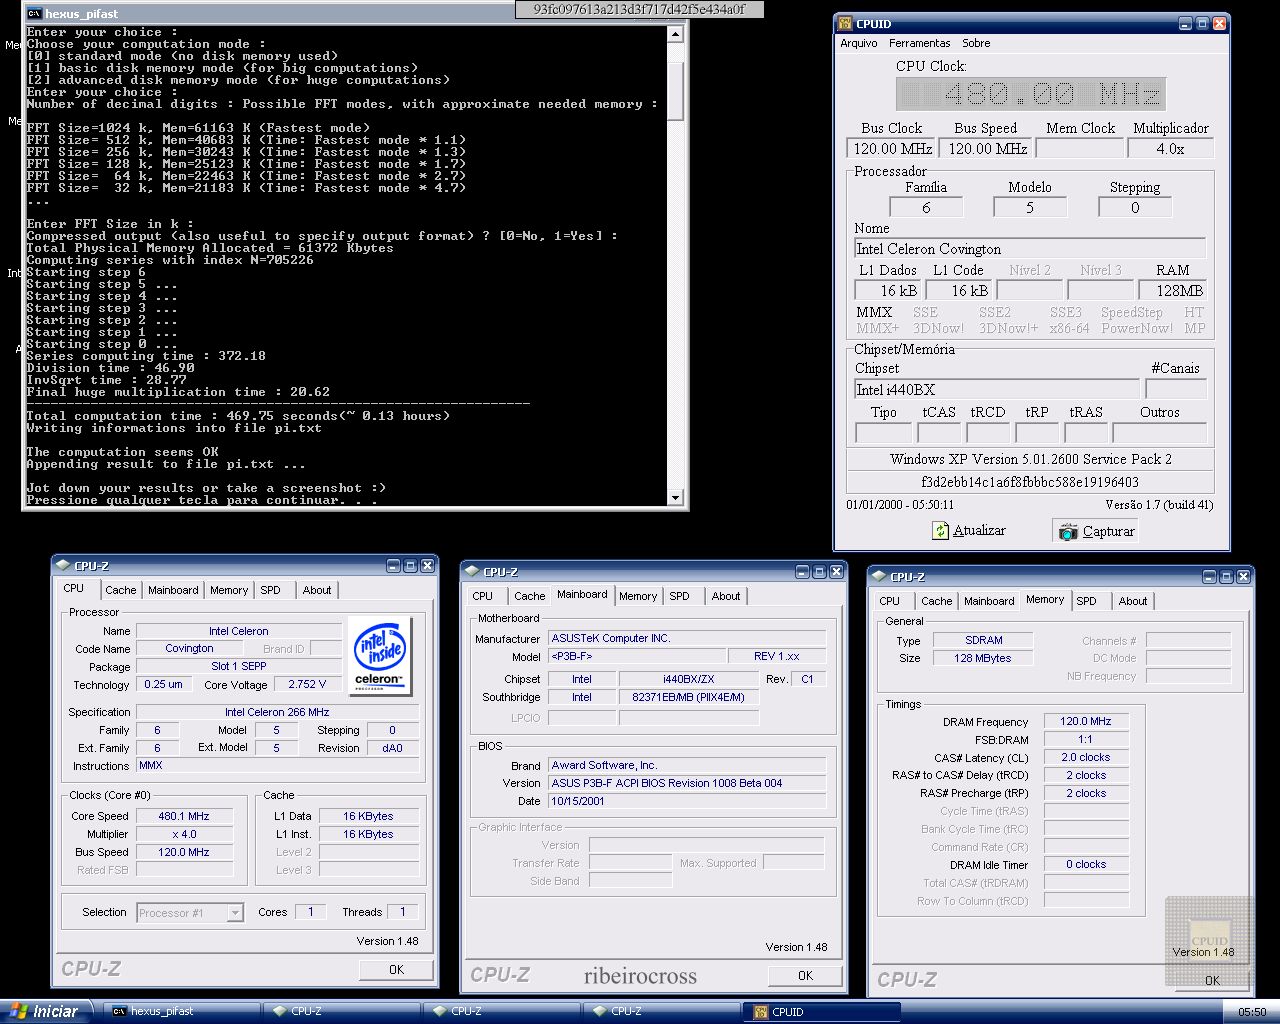Click the Intel Inside Celeron logo
1280x1024 pixels.
point(380,656)
